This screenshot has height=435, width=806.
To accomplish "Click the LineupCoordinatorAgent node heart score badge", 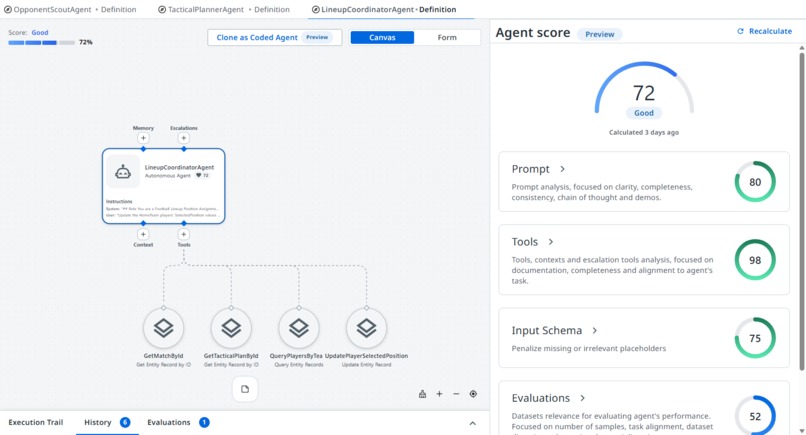I will click(x=203, y=175).
